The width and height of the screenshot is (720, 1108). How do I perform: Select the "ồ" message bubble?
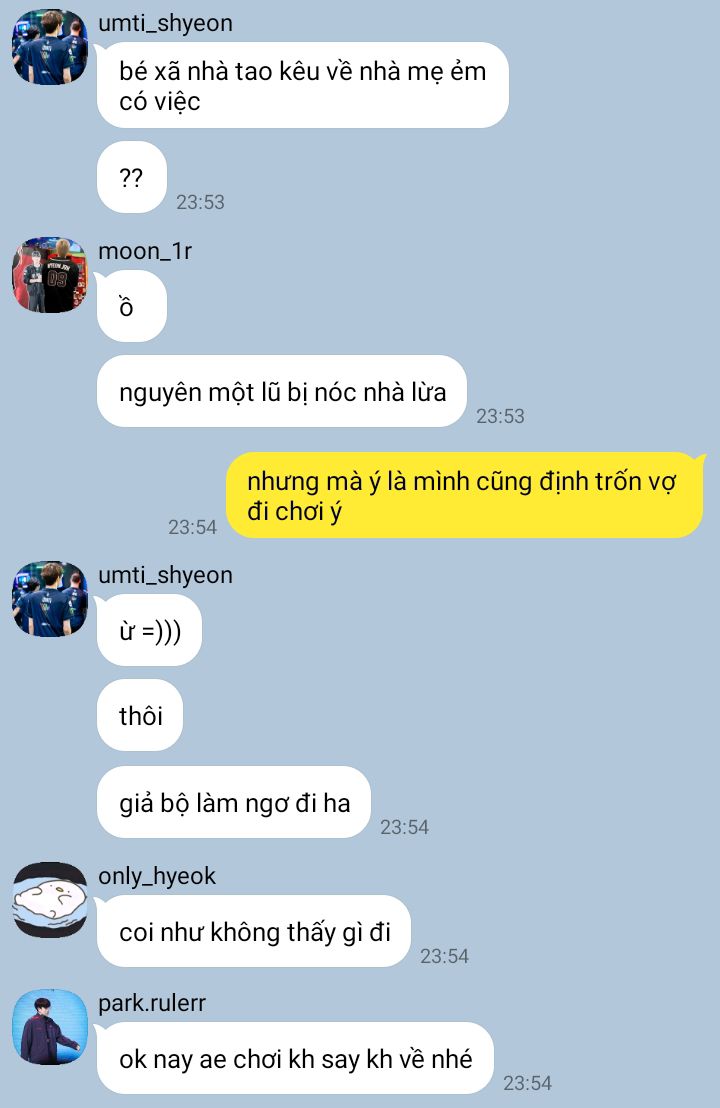pyautogui.click(x=131, y=307)
